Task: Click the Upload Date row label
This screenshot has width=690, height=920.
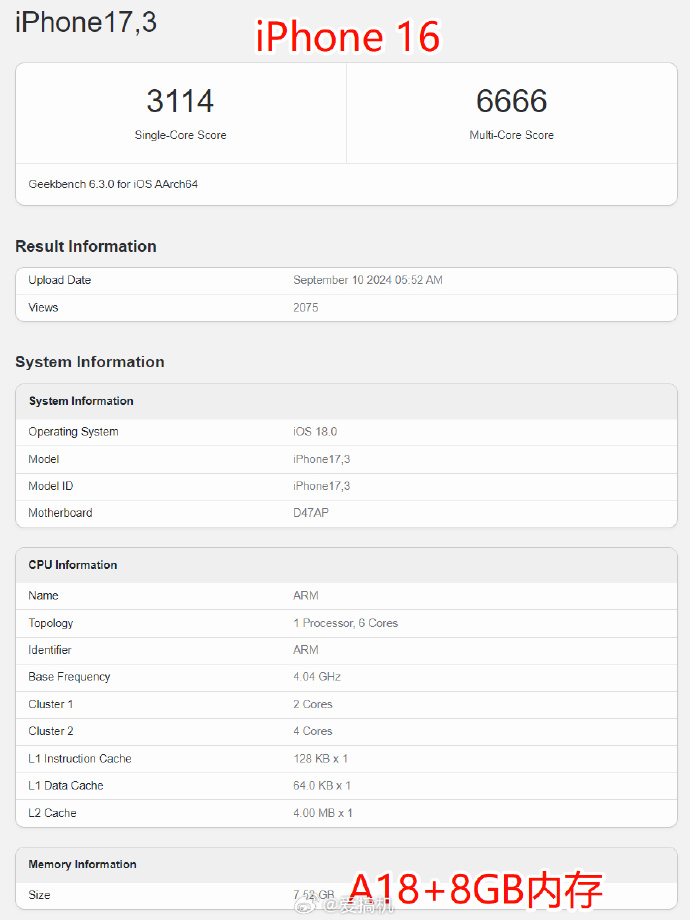Action: point(60,280)
